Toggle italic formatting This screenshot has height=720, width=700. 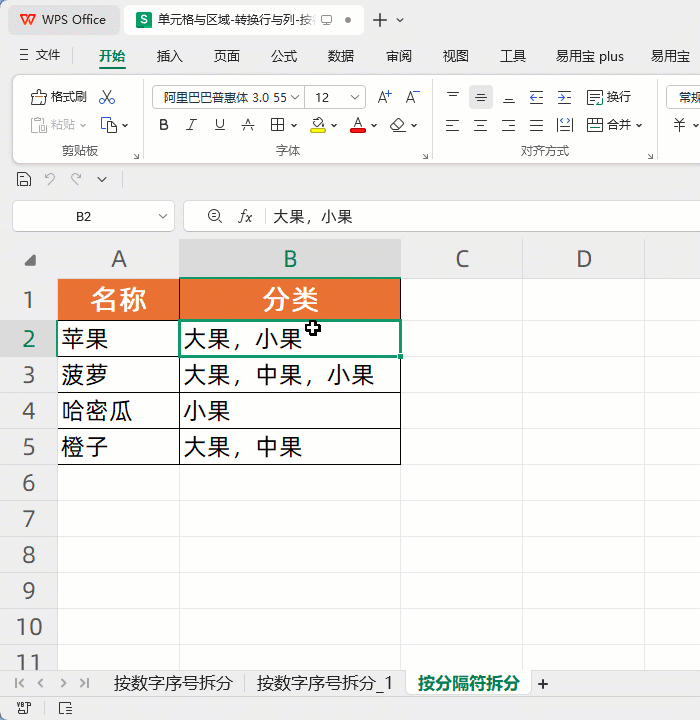pyautogui.click(x=192, y=125)
